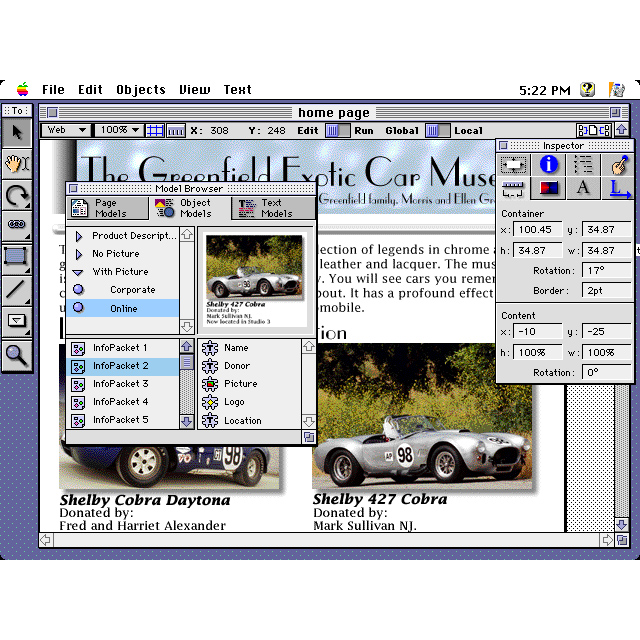Select the Donor attribute row
Image resolution: width=640 pixels, height=640 pixels.
click(x=250, y=366)
